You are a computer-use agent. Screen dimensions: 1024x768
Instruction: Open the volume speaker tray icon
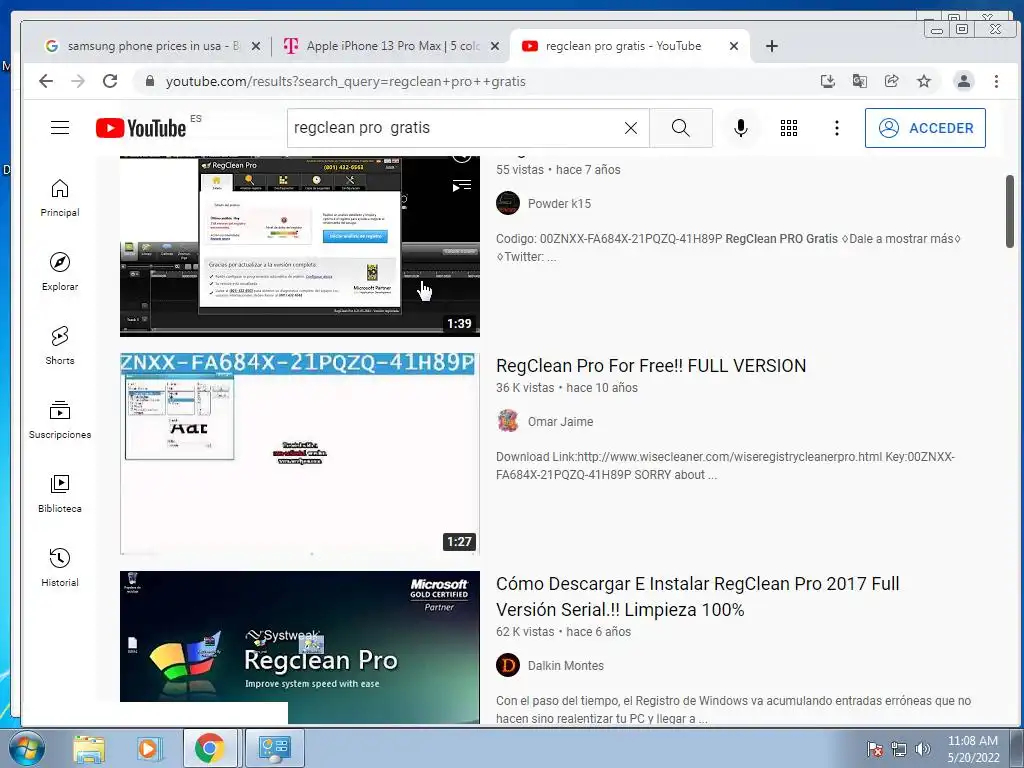click(923, 749)
